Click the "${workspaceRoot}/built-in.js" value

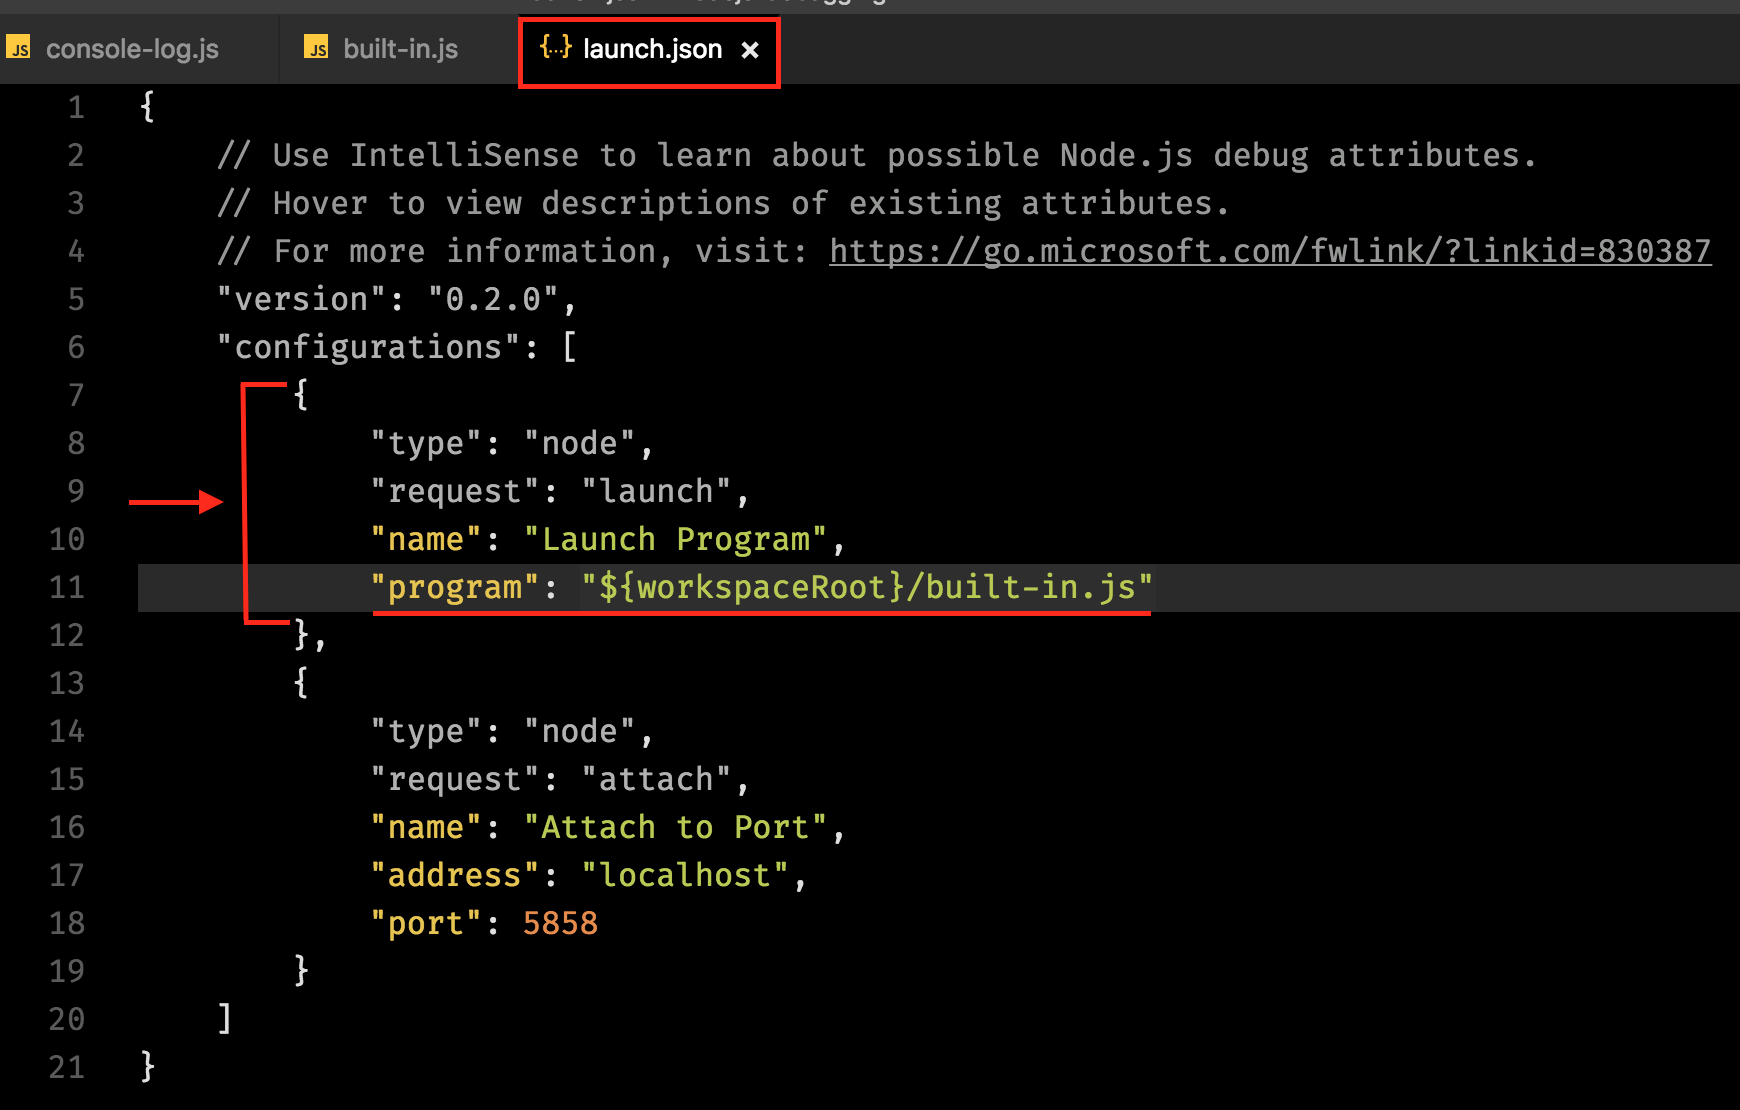(x=867, y=587)
